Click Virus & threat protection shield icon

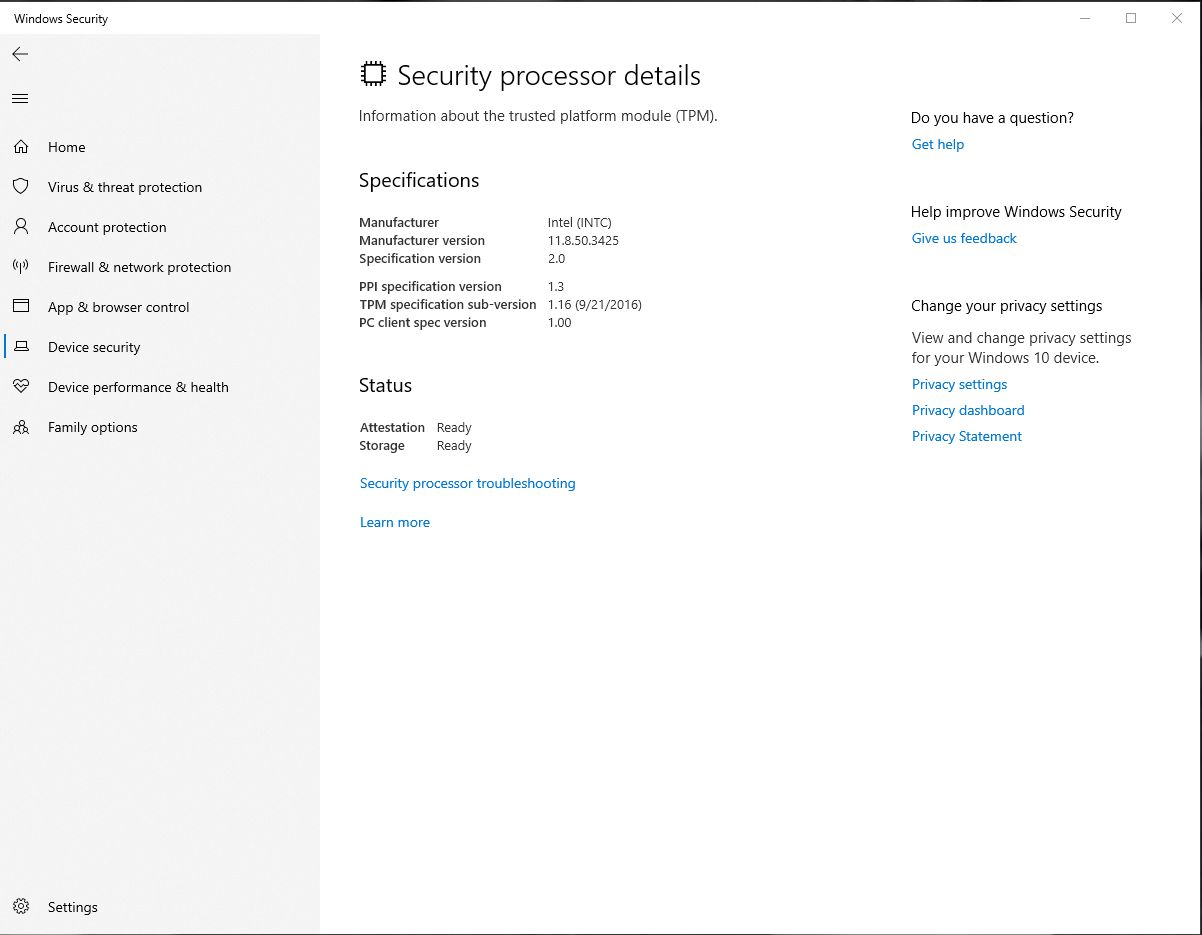[x=20, y=187]
